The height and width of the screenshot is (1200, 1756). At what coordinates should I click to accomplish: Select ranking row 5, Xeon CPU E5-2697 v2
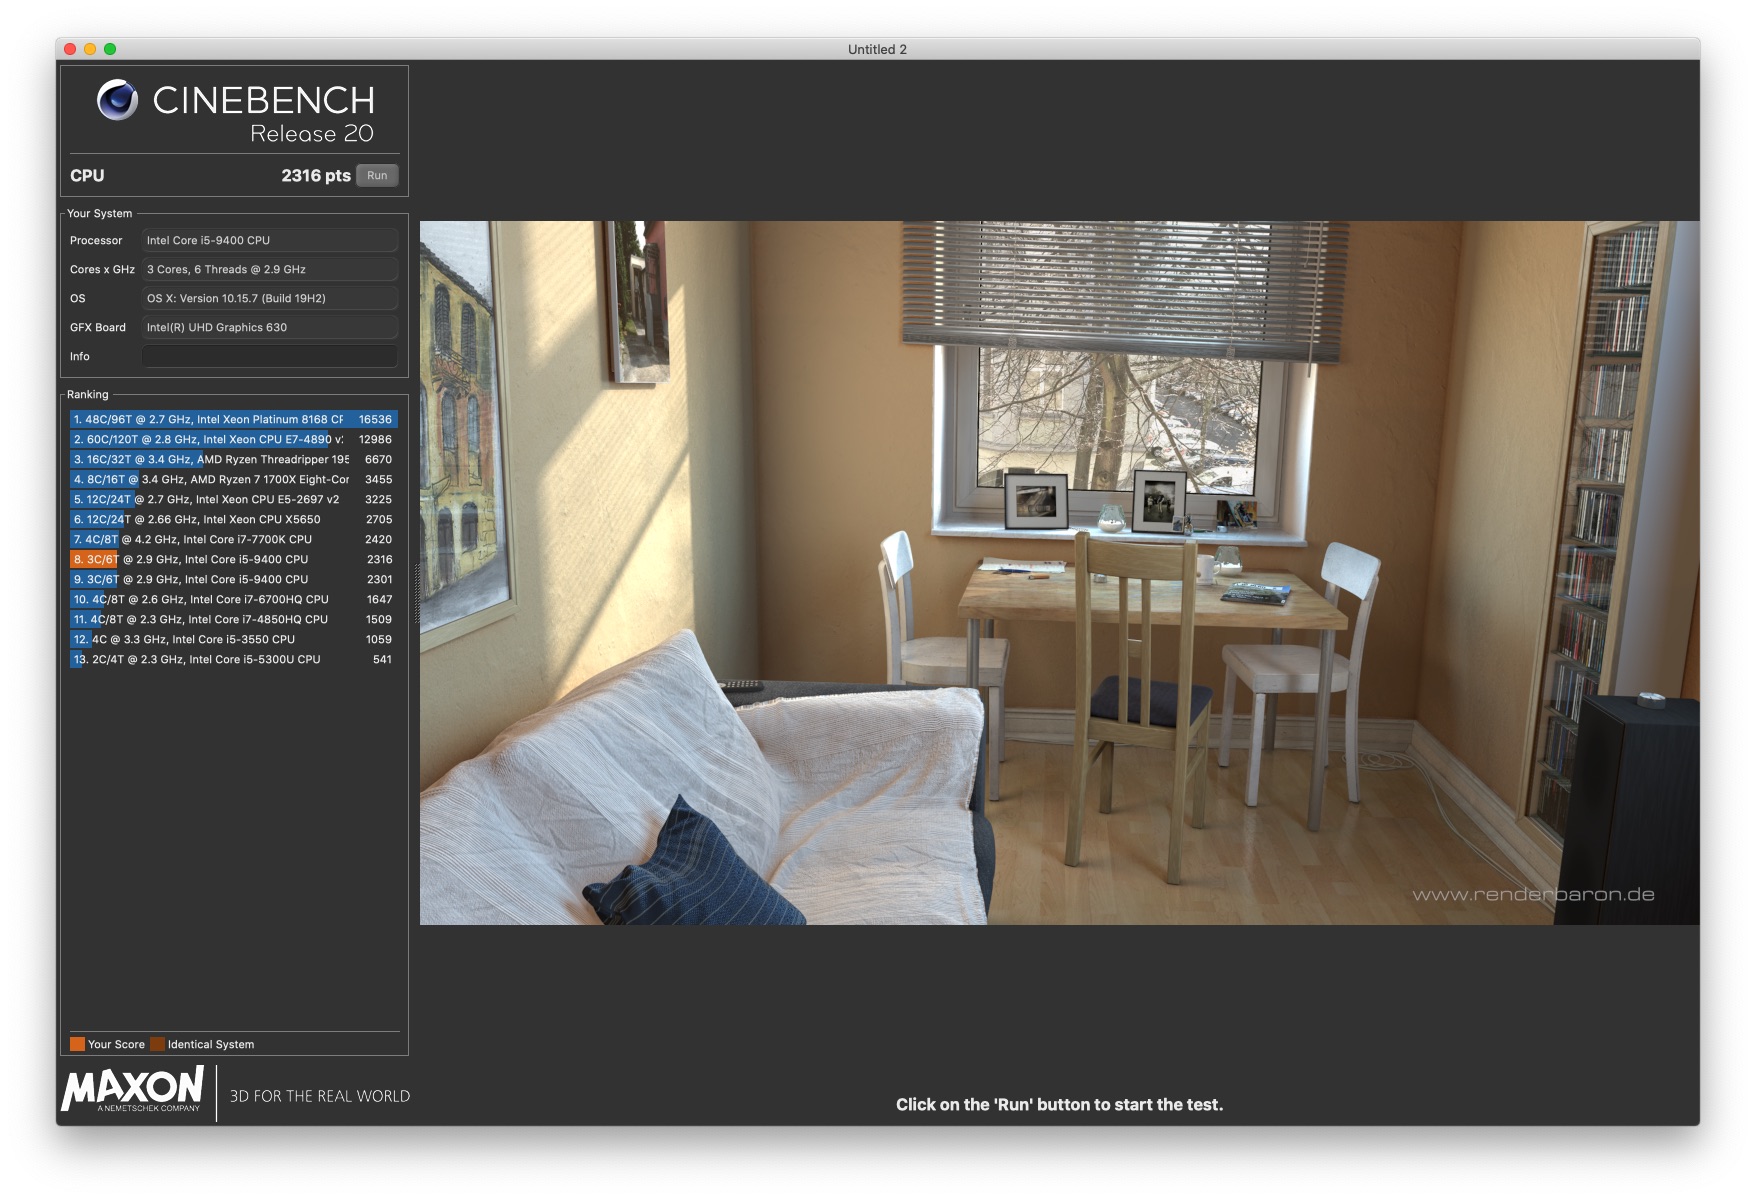click(234, 499)
